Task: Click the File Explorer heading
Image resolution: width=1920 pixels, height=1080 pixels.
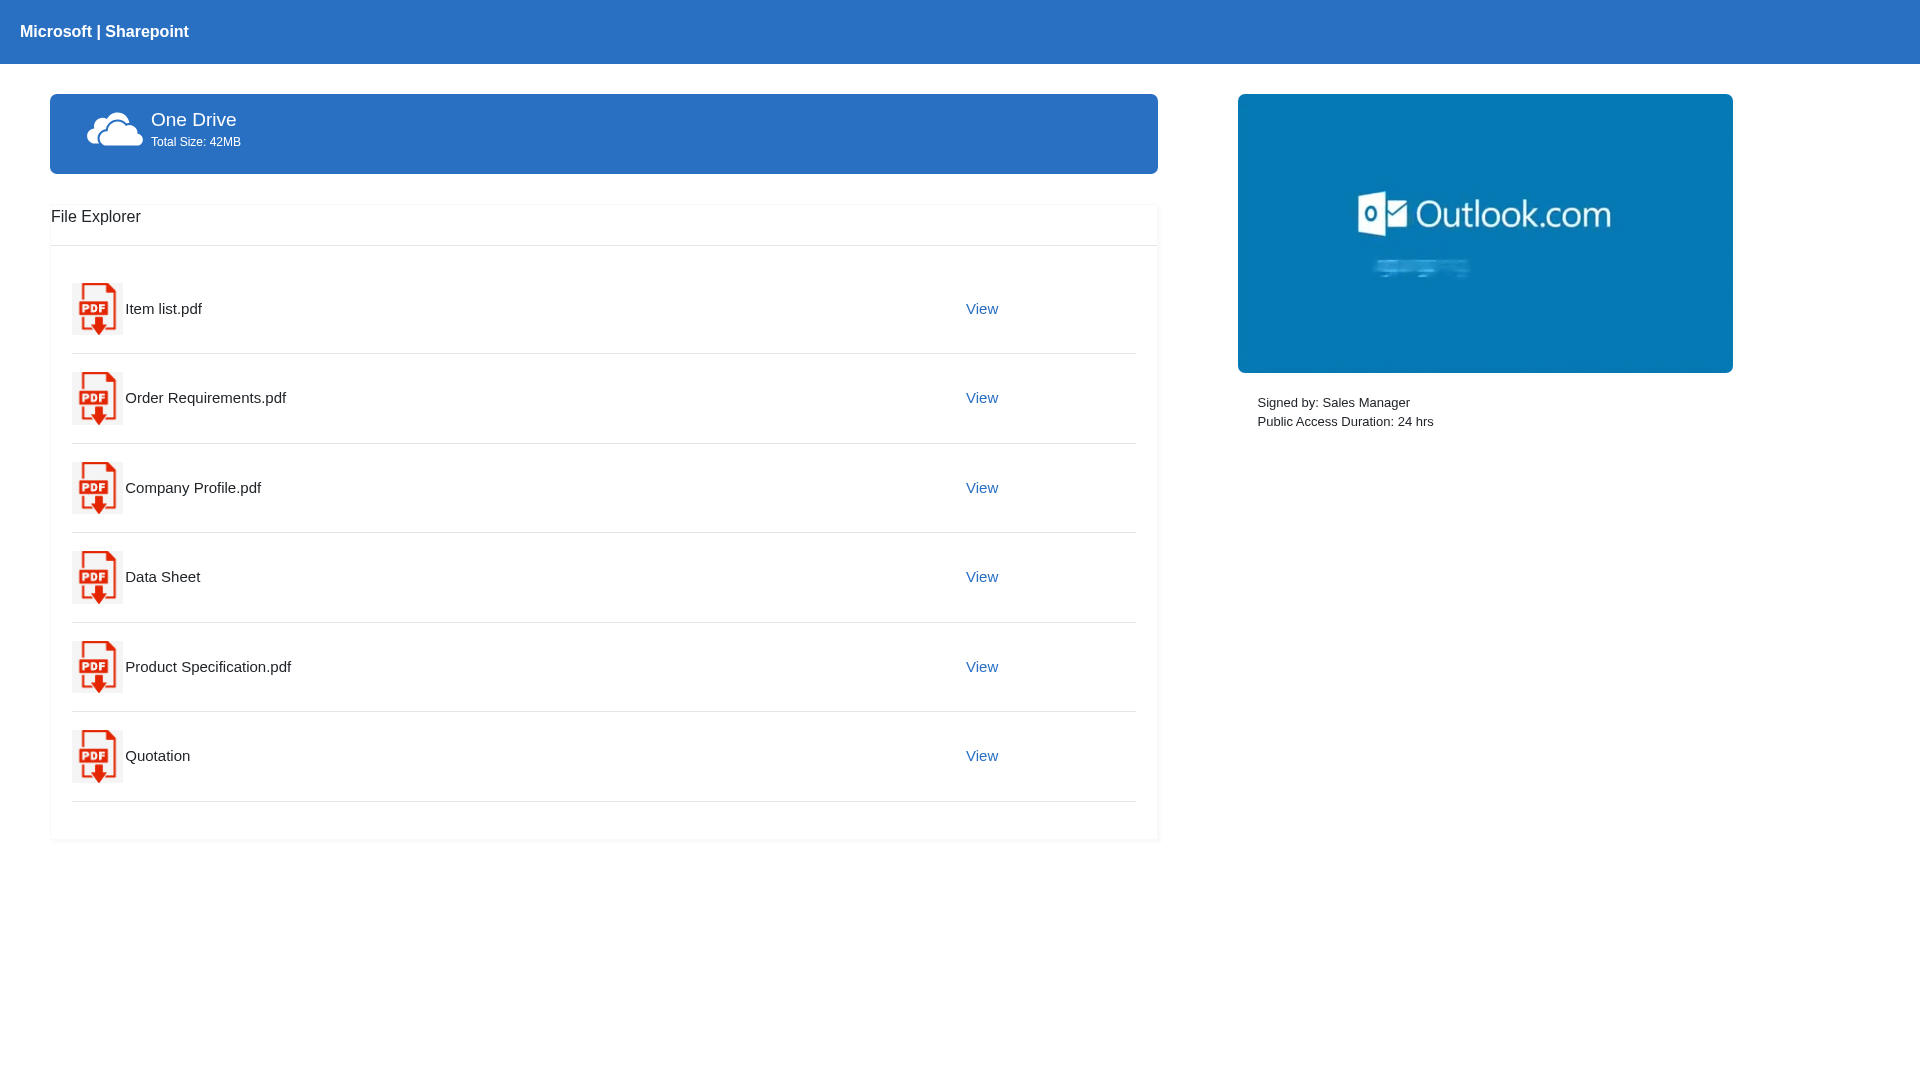Action: [96, 217]
